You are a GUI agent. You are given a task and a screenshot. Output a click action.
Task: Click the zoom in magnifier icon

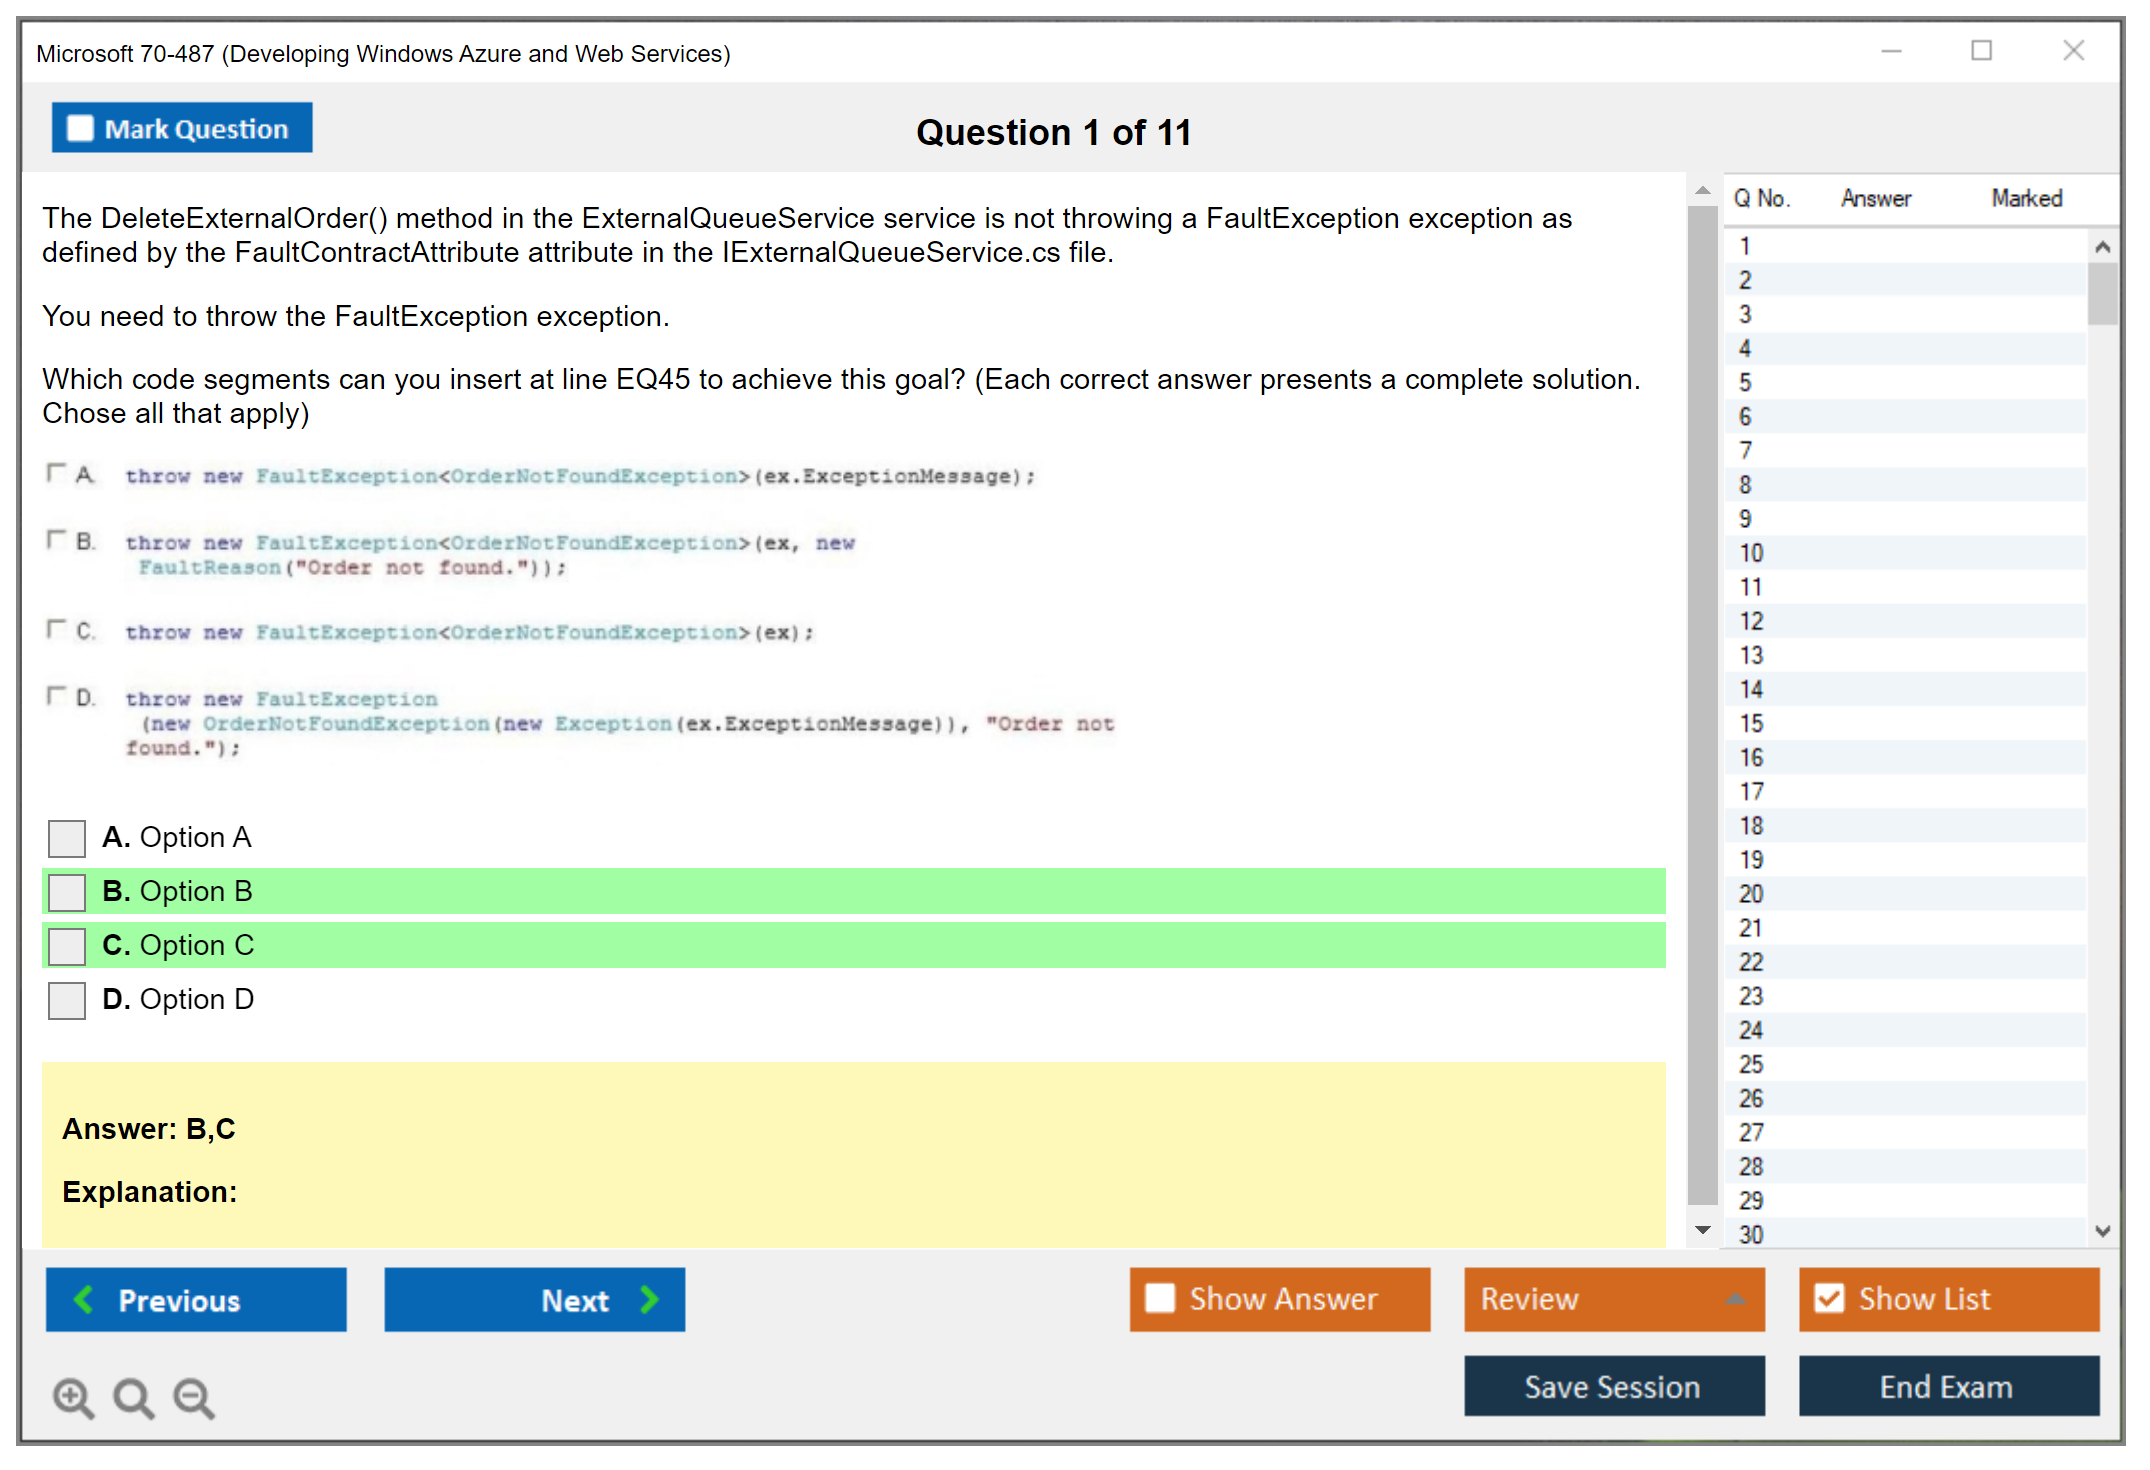(73, 1397)
